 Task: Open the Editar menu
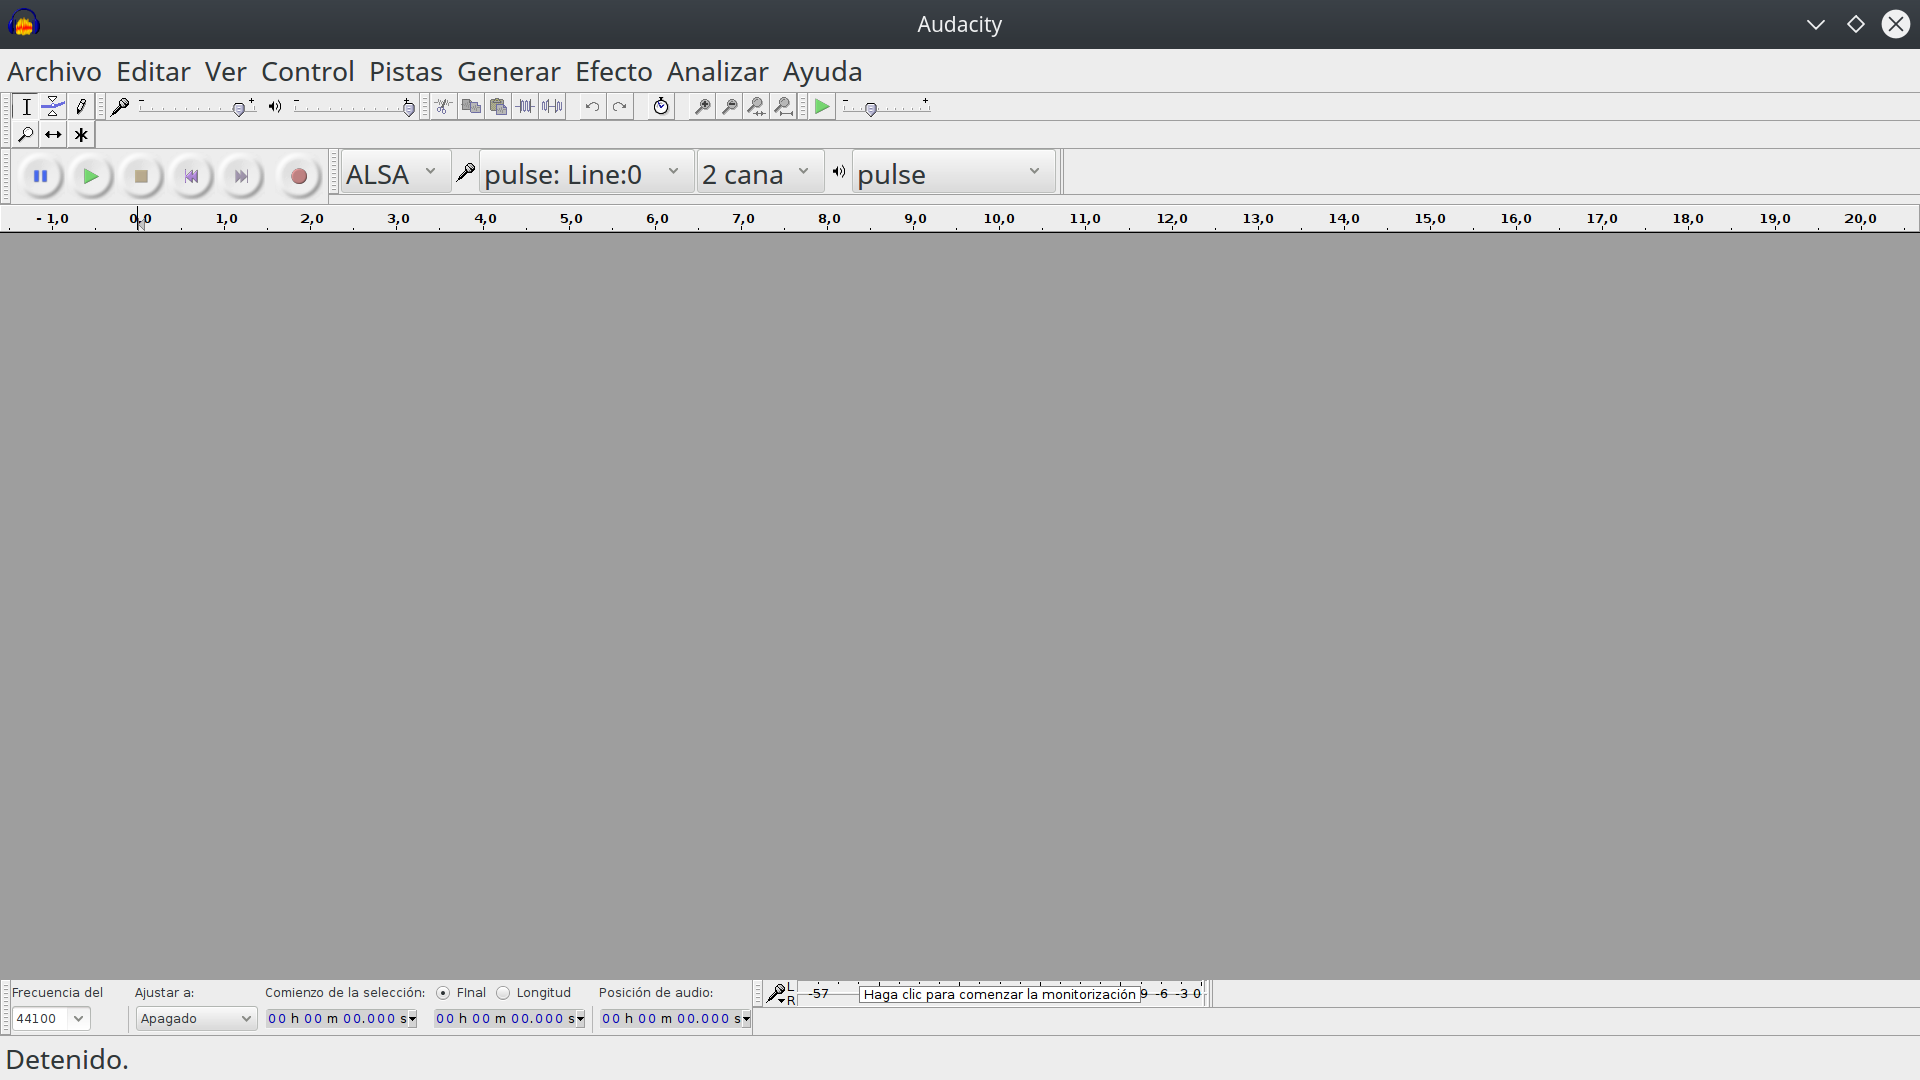(x=153, y=72)
